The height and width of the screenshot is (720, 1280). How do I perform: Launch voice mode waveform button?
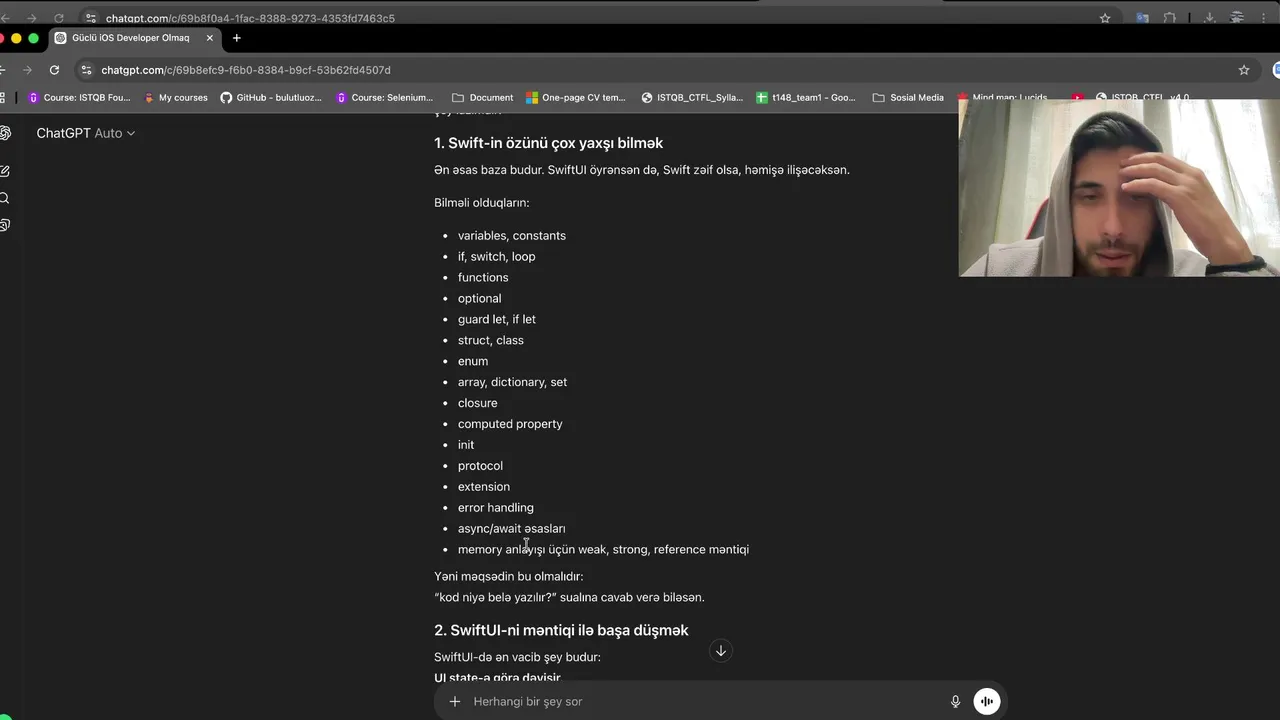987,701
